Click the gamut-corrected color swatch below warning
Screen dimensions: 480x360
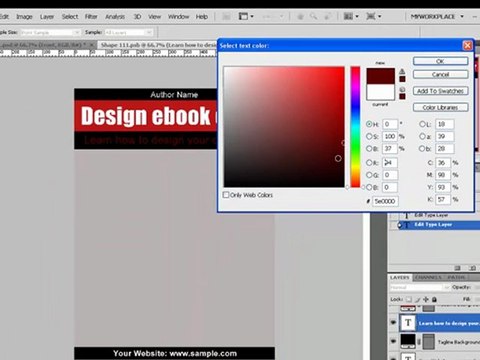click(402, 79)
